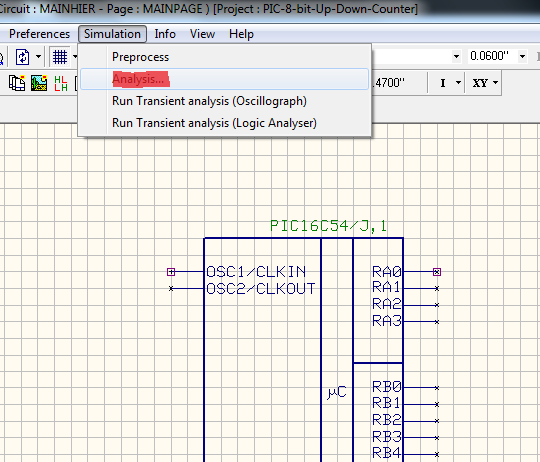Click the refresh page document icon
The image size is (540, 462).
point(23,57)
